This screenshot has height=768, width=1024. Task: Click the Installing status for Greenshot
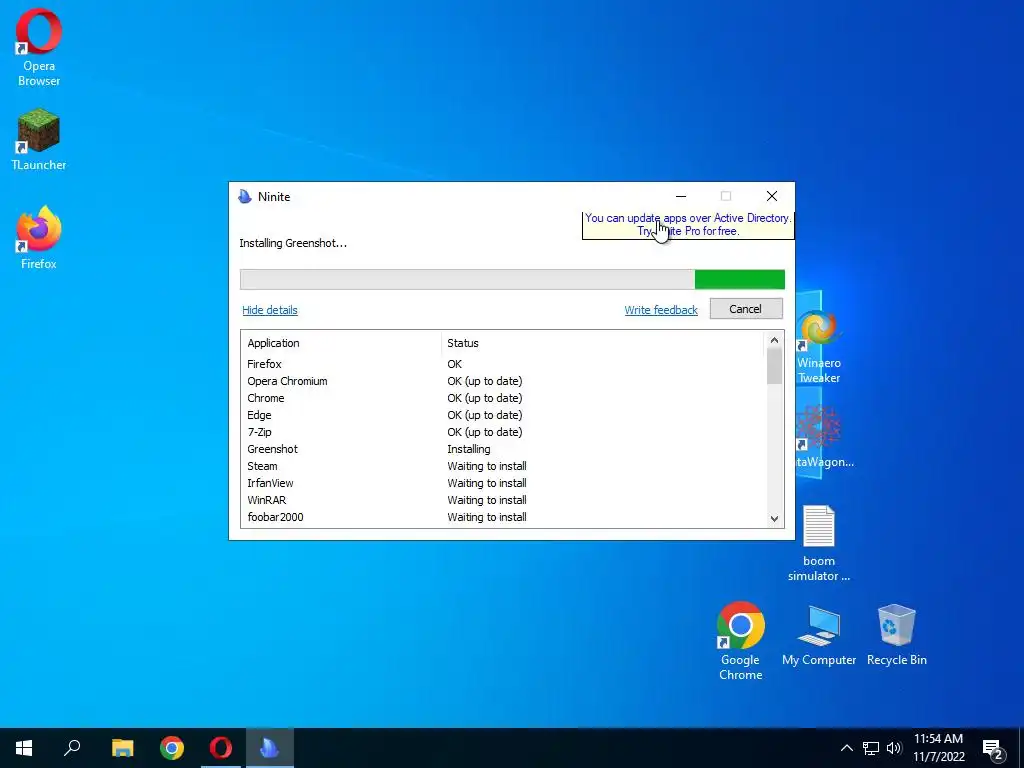pos(469,449)
